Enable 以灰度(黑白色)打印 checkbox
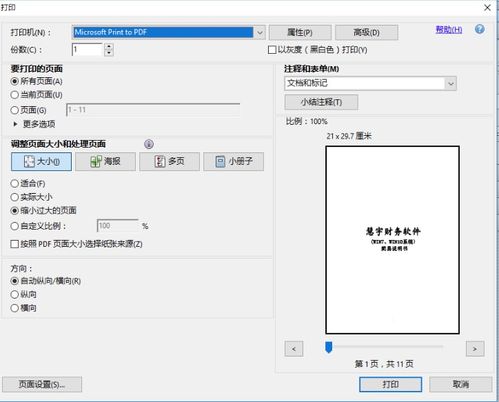Image resolution: width=499 pixels, height=402 pixels. (272, 50)
